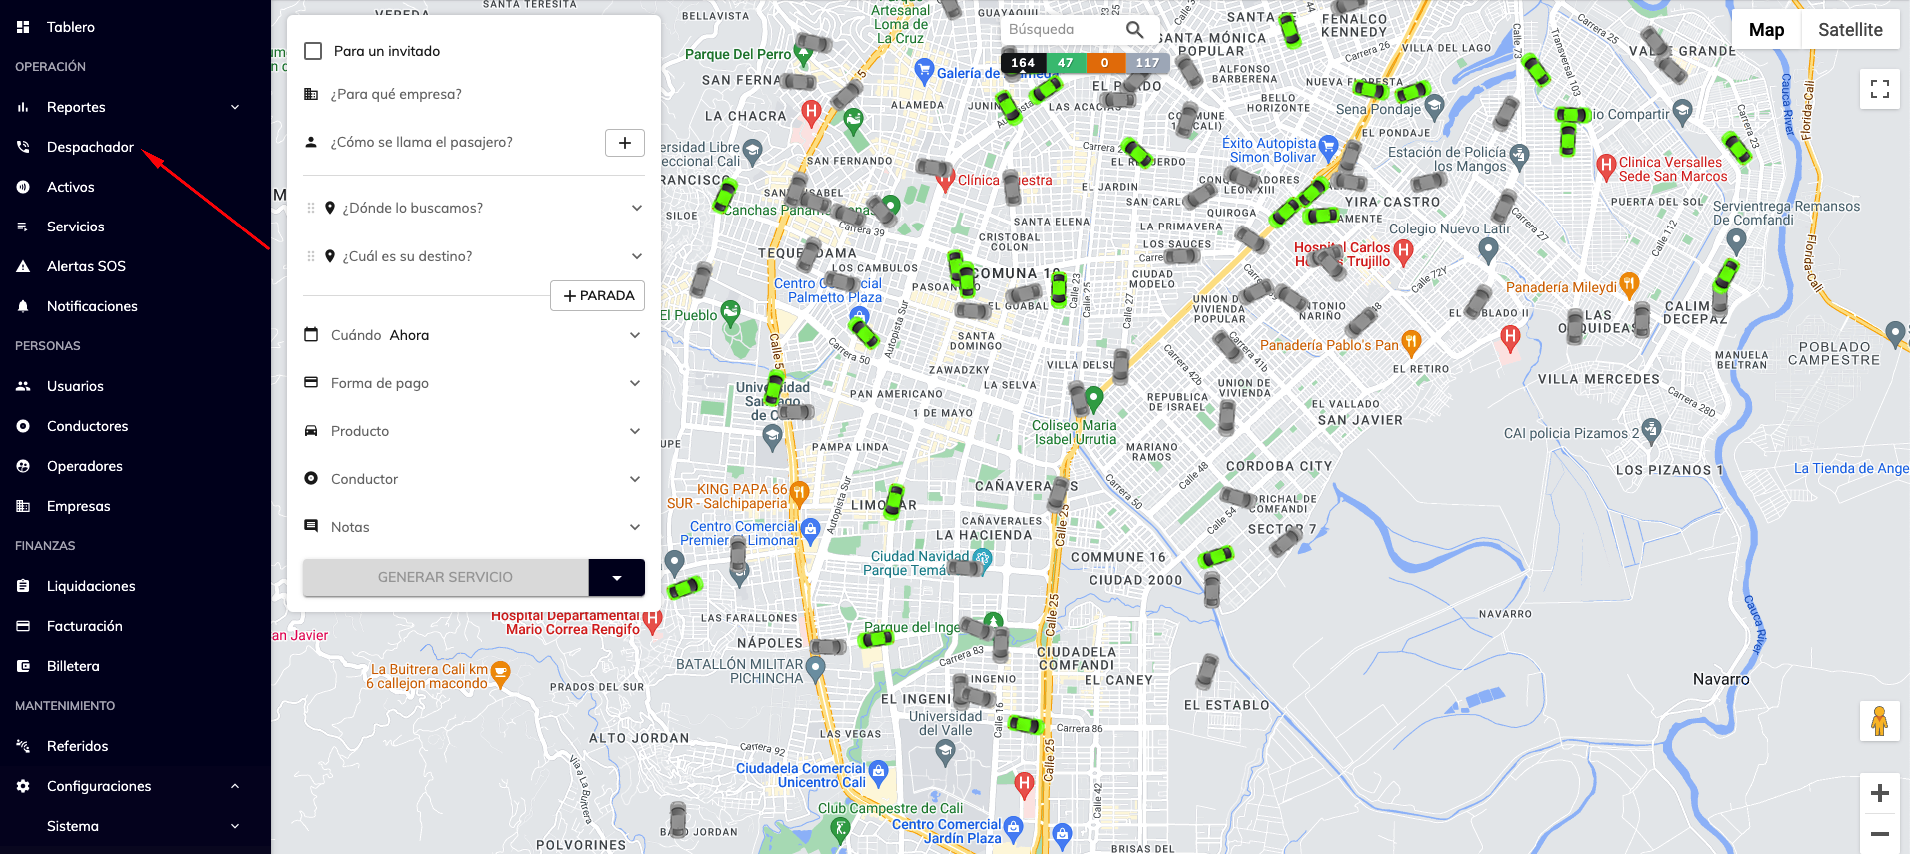
Task: Click the Activos sidebar icon
Action: coord(23,187)
